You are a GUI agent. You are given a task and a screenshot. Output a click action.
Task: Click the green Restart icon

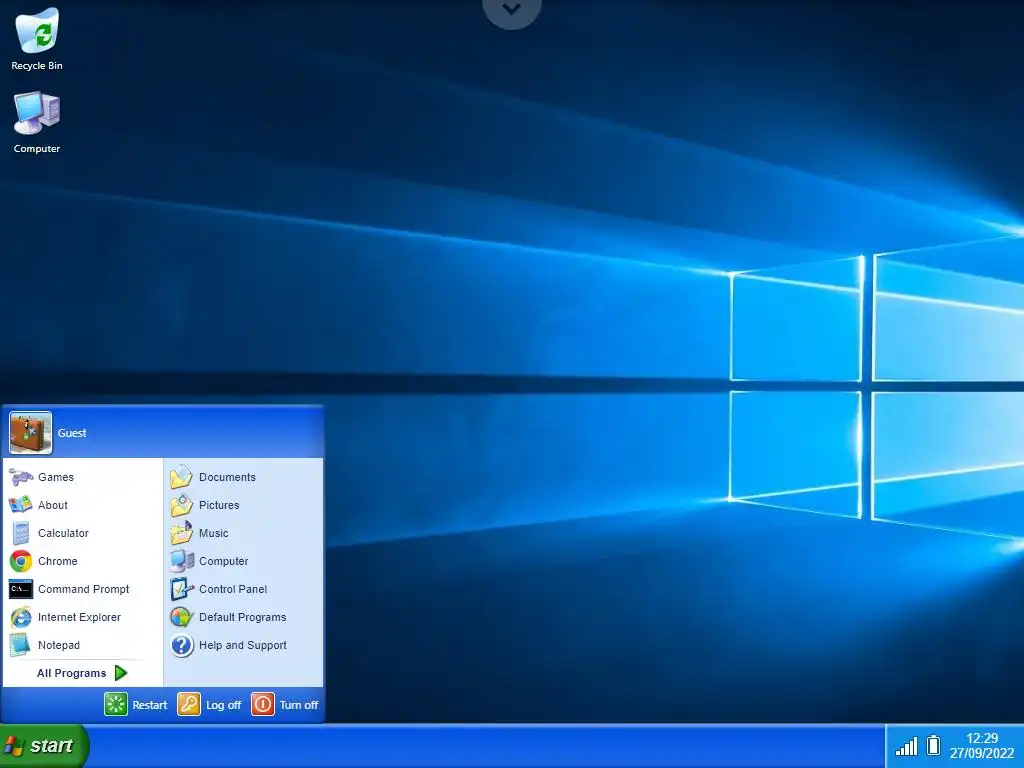pos(116,704)
